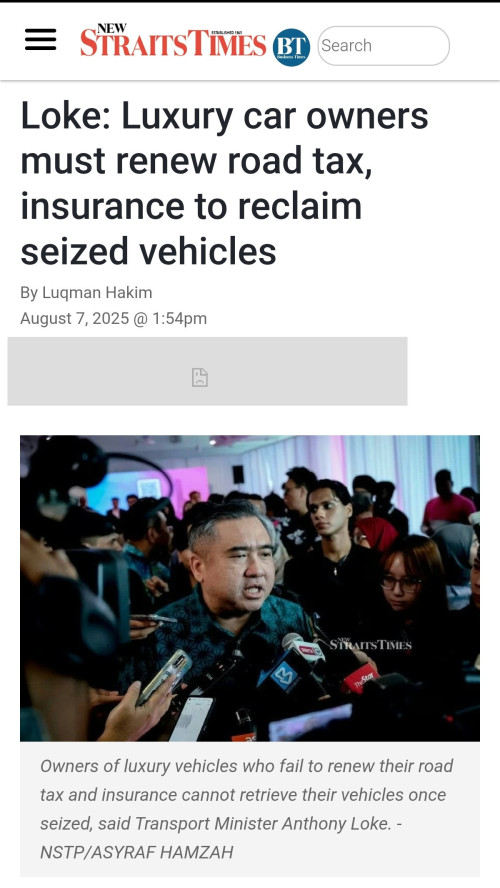
Task: Tap the luxury car owners headline
Action: [225, 183]
